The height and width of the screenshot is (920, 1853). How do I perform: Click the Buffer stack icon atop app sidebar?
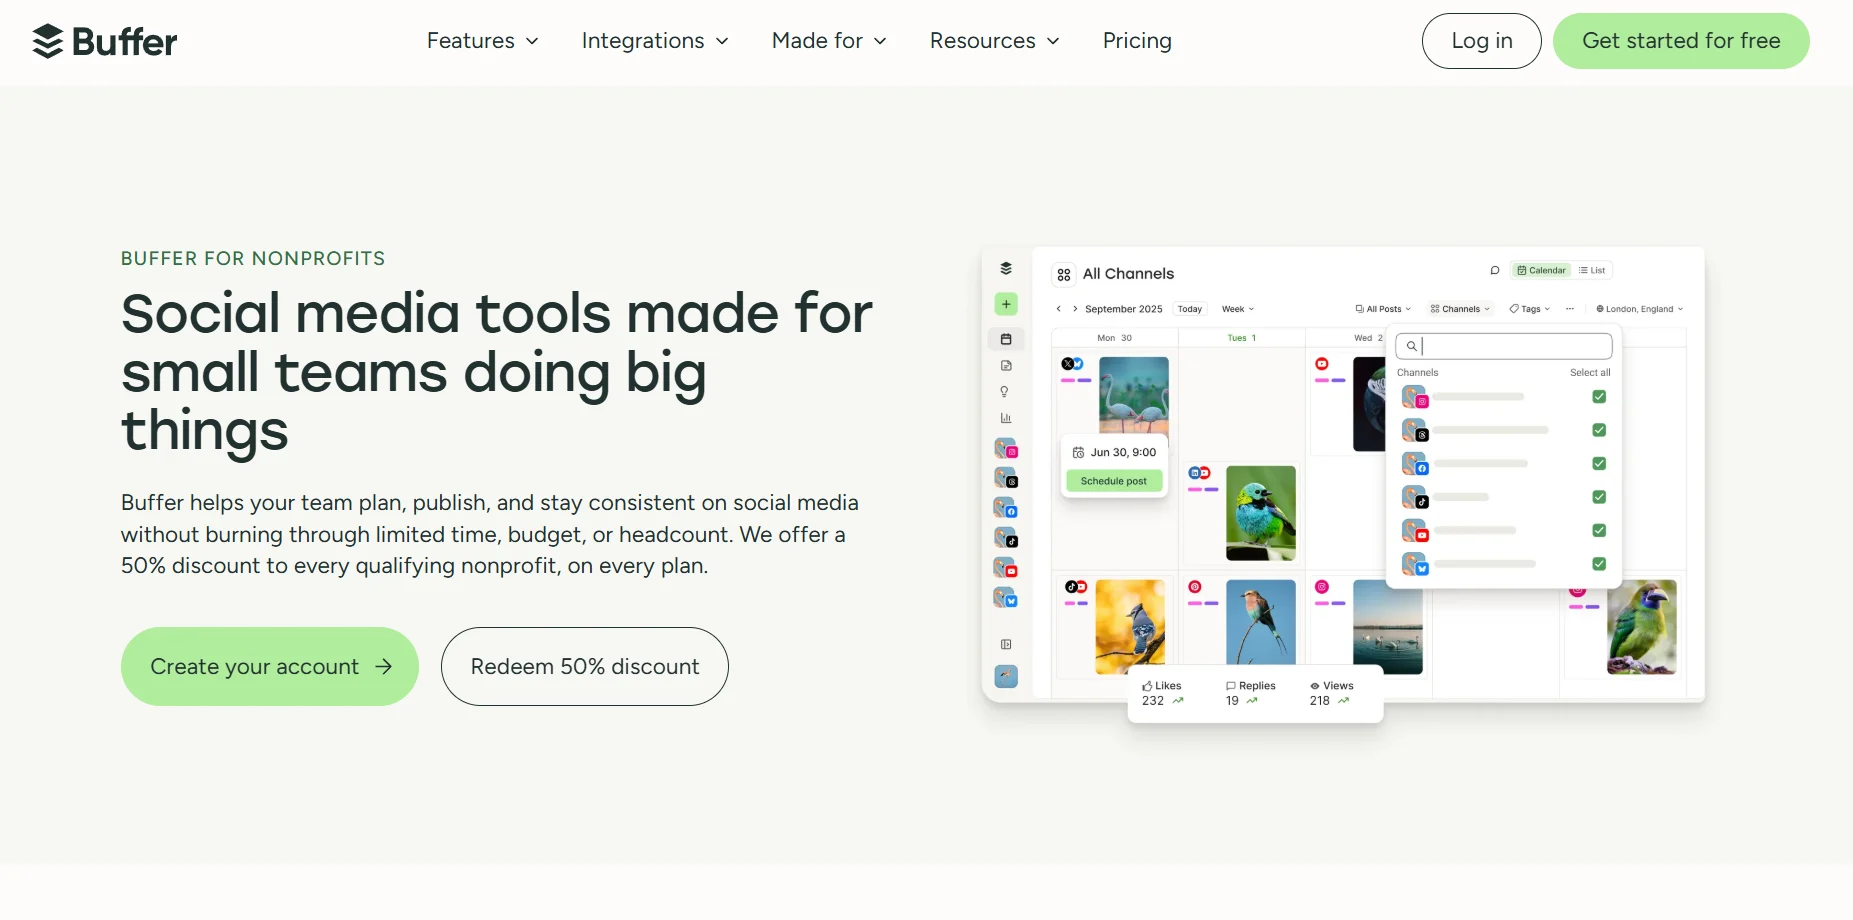[x=1006, y=268]
